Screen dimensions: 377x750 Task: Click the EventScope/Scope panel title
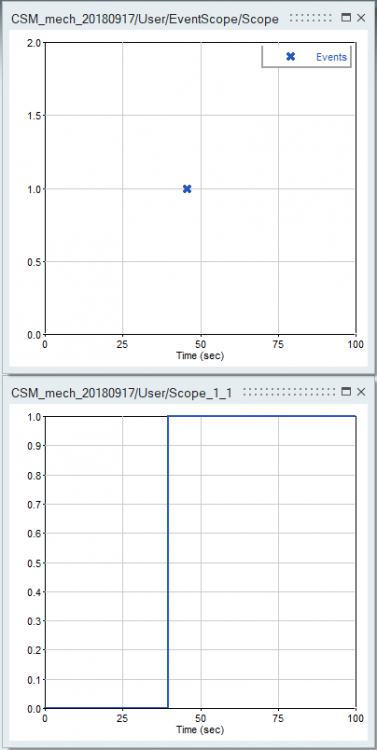coord(144,19)
